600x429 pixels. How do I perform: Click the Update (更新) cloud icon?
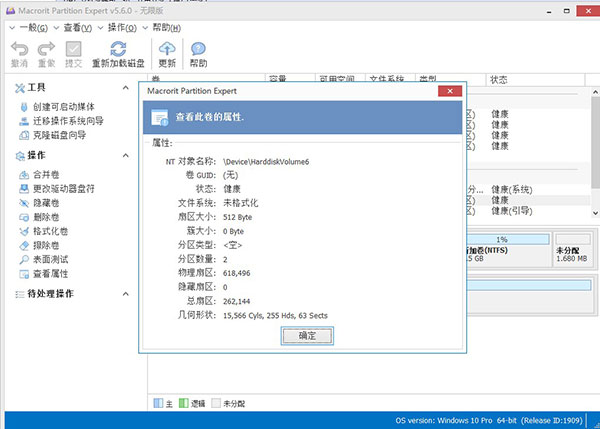point(167,49)
